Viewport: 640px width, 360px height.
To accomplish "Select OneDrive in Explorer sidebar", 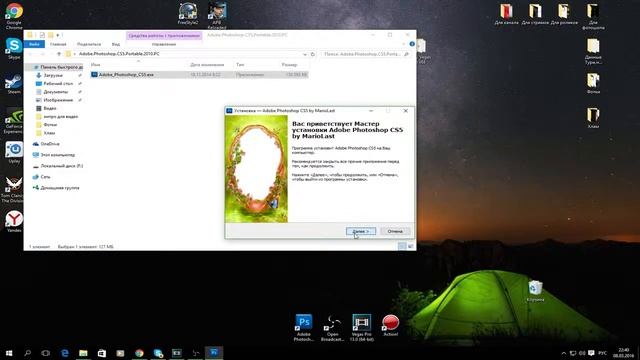I will [x=50, y=144].
